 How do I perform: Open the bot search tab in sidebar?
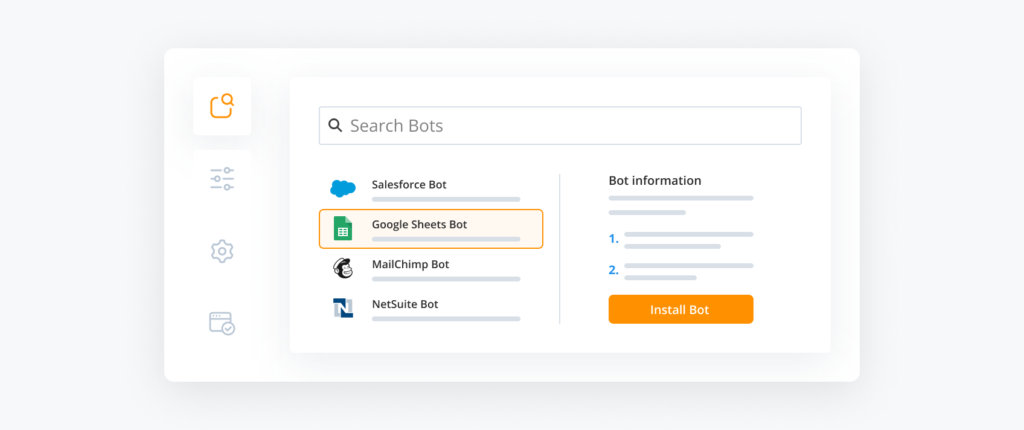pos(222,106)
